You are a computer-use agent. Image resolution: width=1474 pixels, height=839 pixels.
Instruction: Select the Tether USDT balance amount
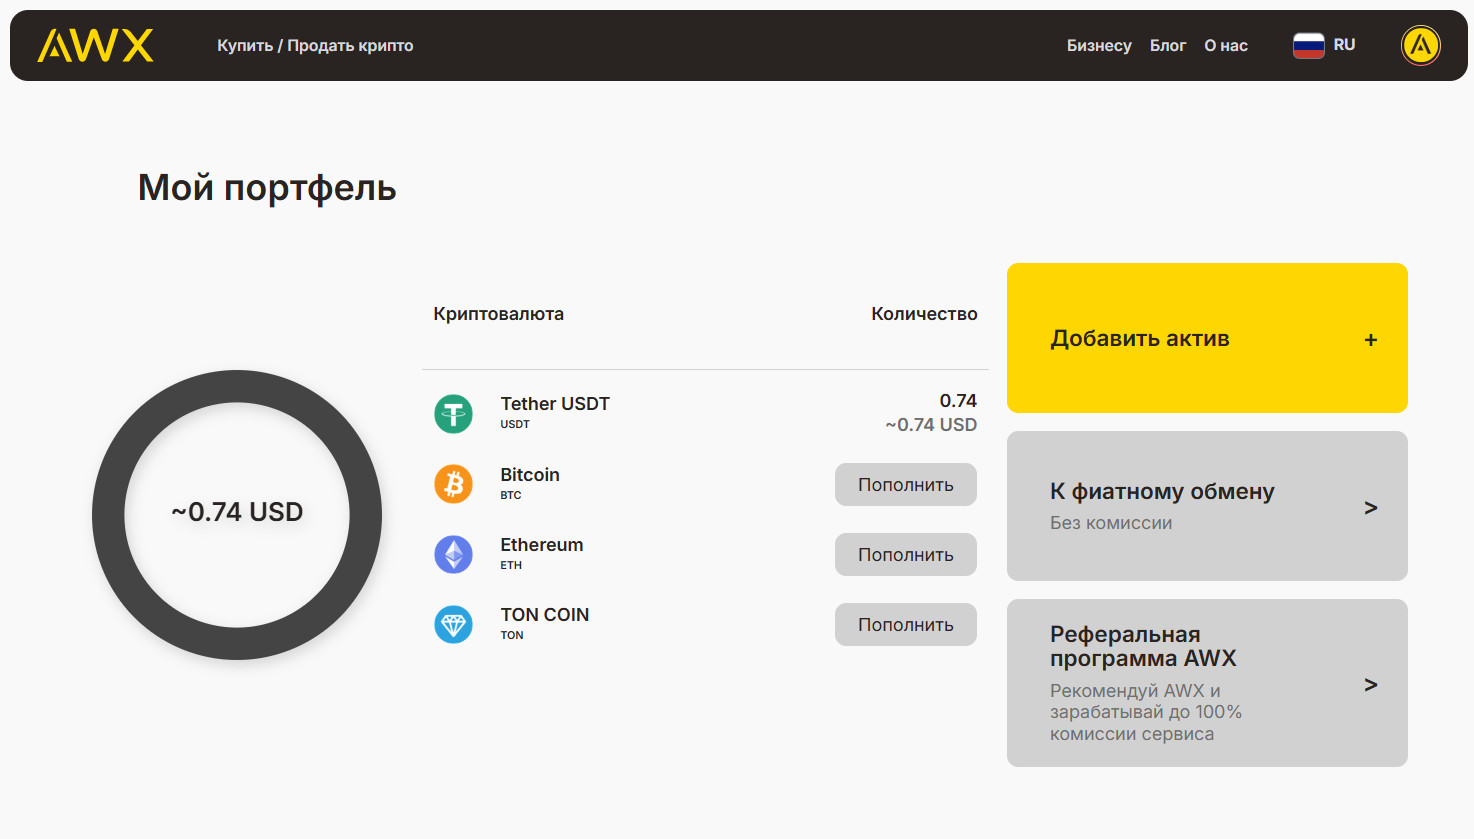[957, 401]
